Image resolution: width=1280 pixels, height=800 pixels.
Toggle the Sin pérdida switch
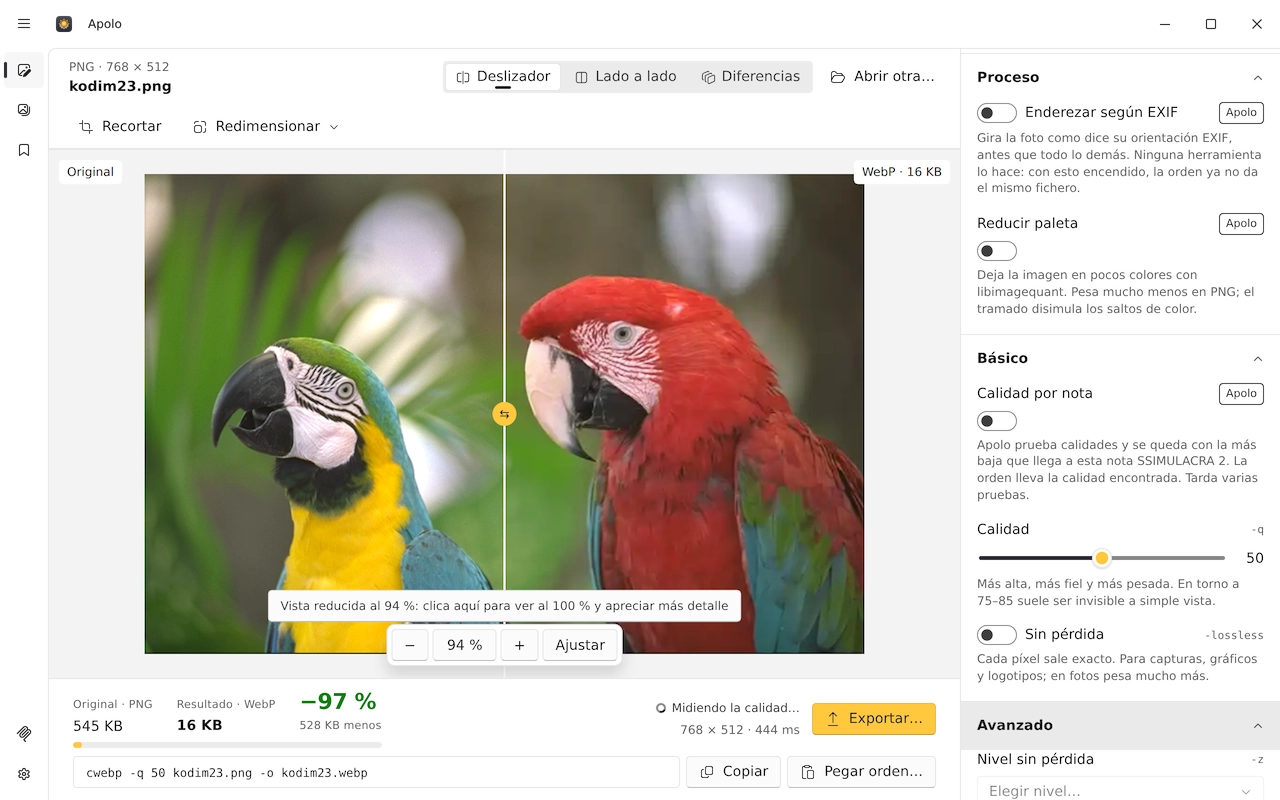pos(997,635)
